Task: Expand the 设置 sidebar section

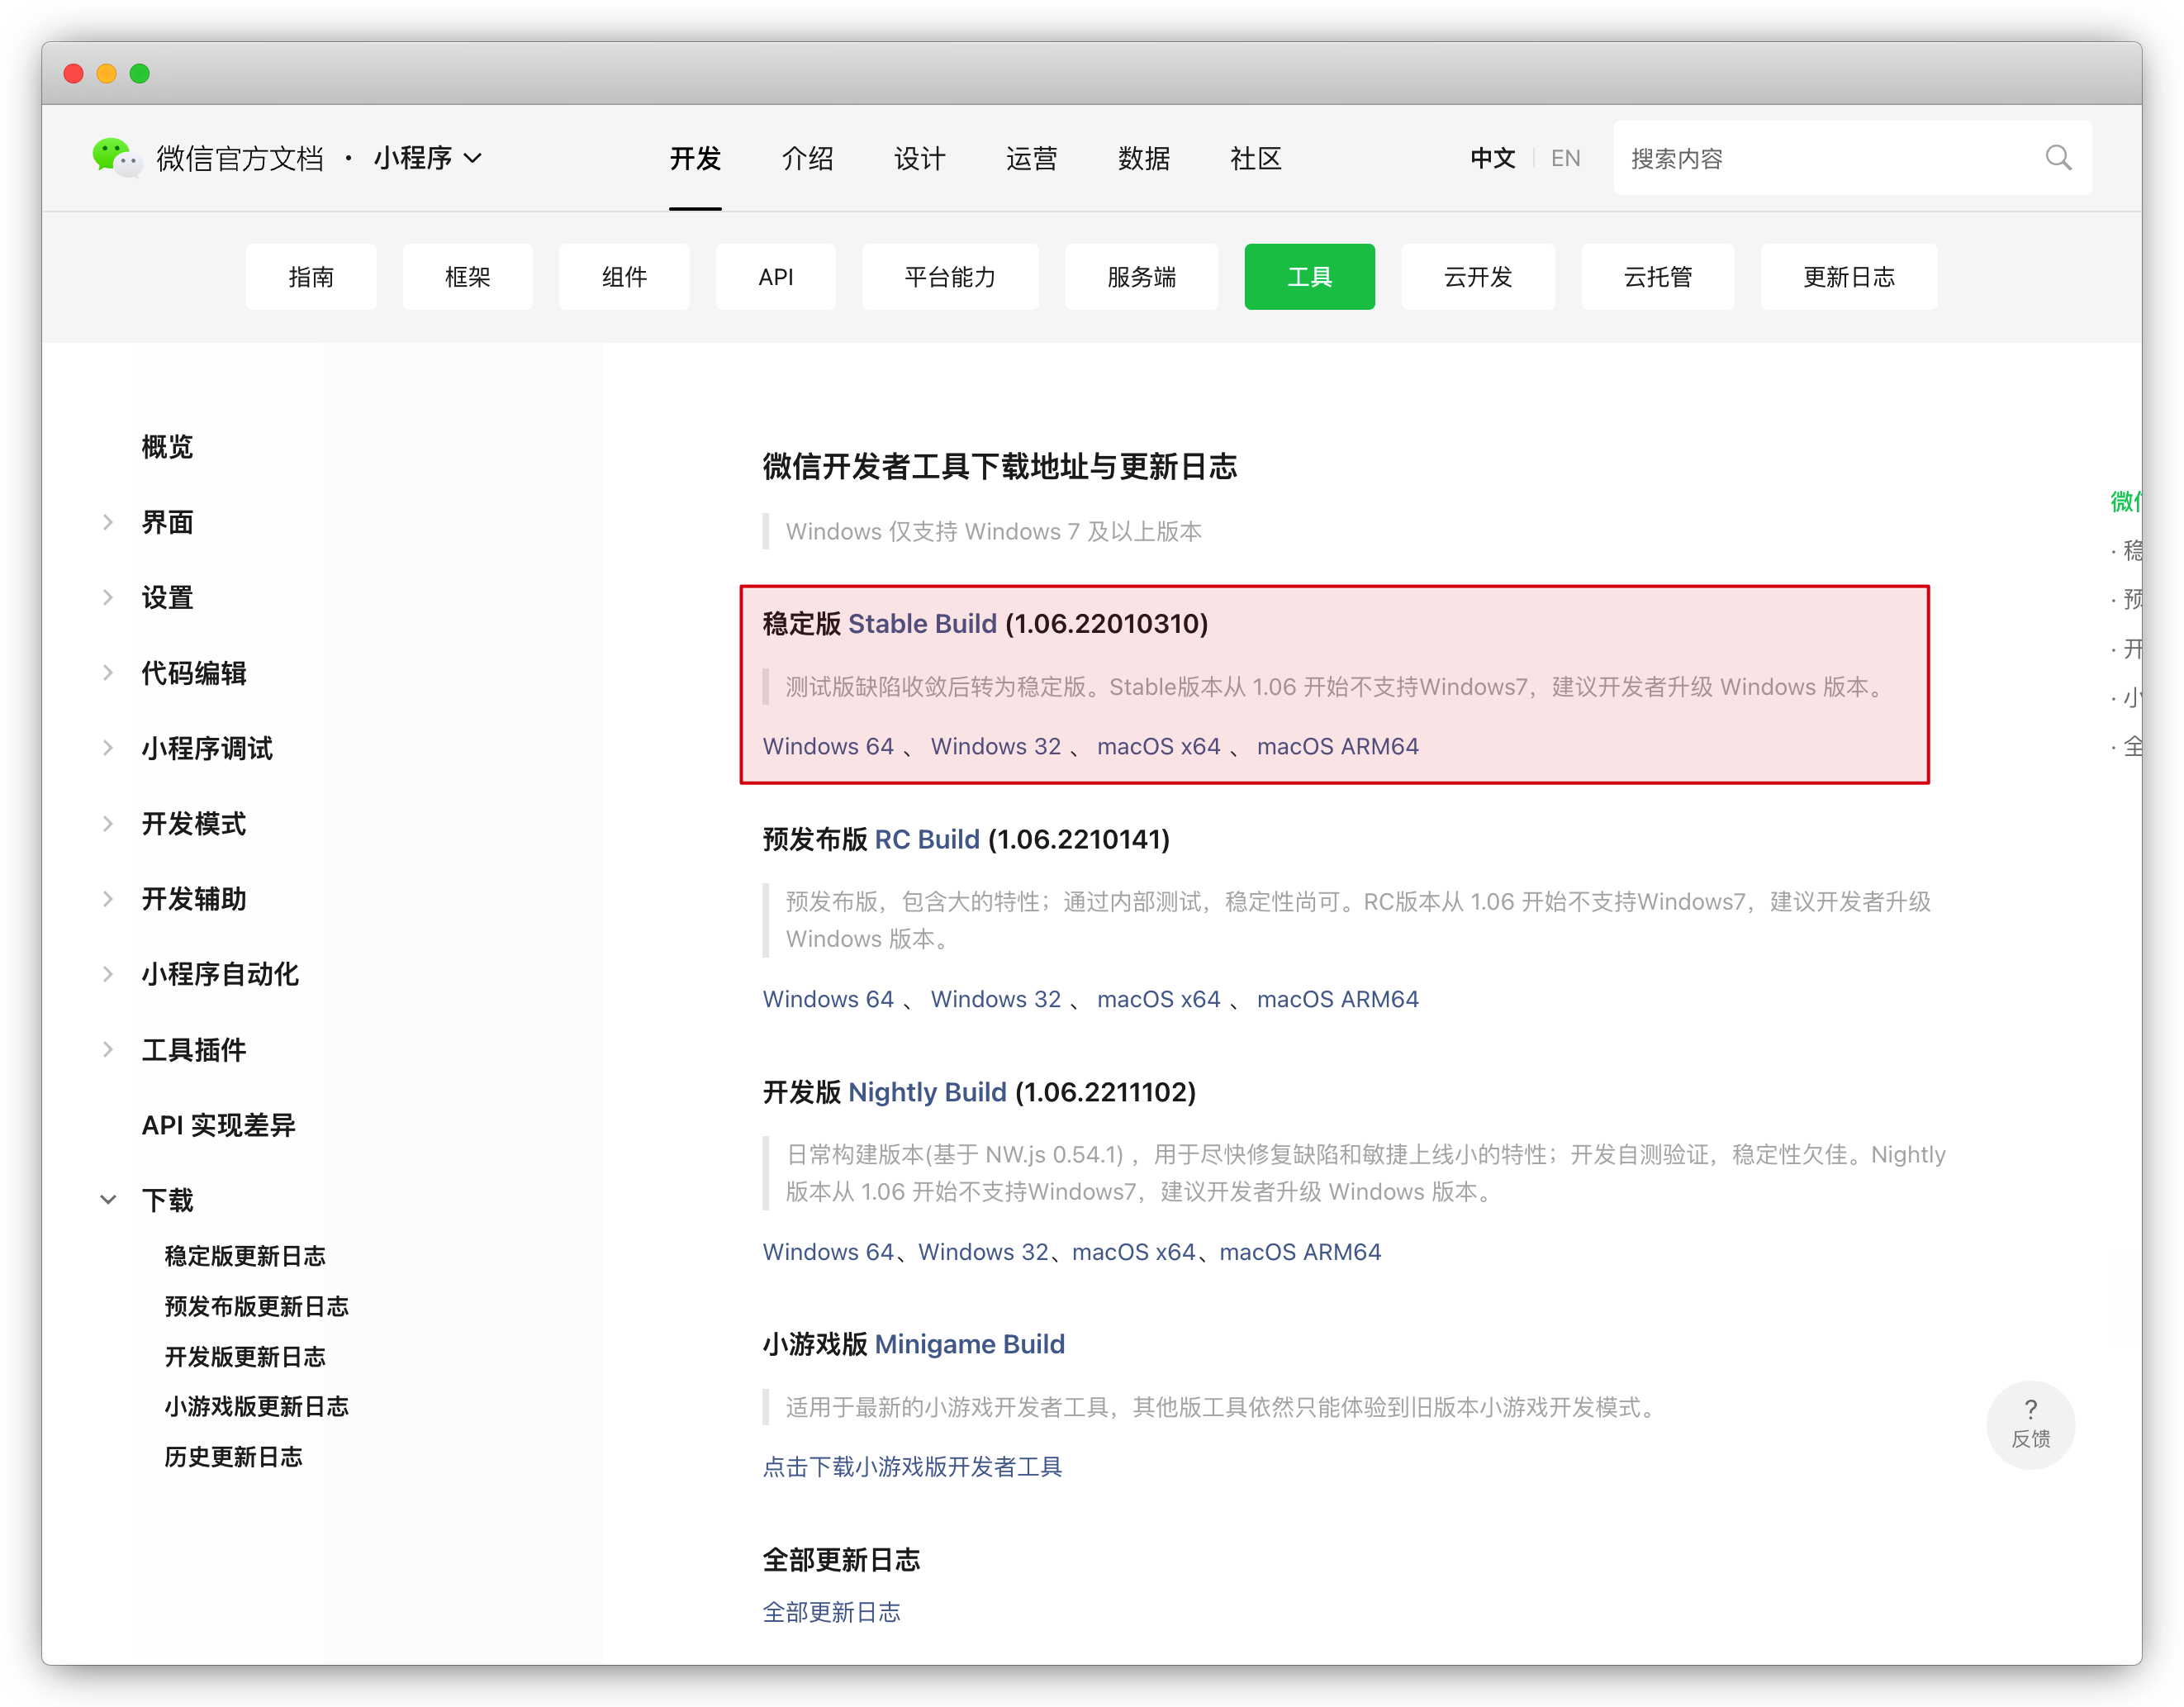Action: 108,597
